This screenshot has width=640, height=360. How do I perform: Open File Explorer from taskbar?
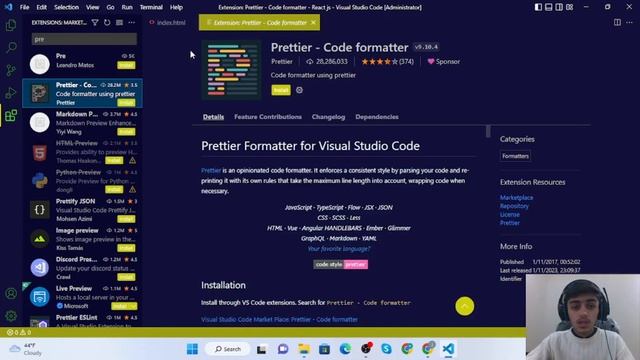(304, 349)
